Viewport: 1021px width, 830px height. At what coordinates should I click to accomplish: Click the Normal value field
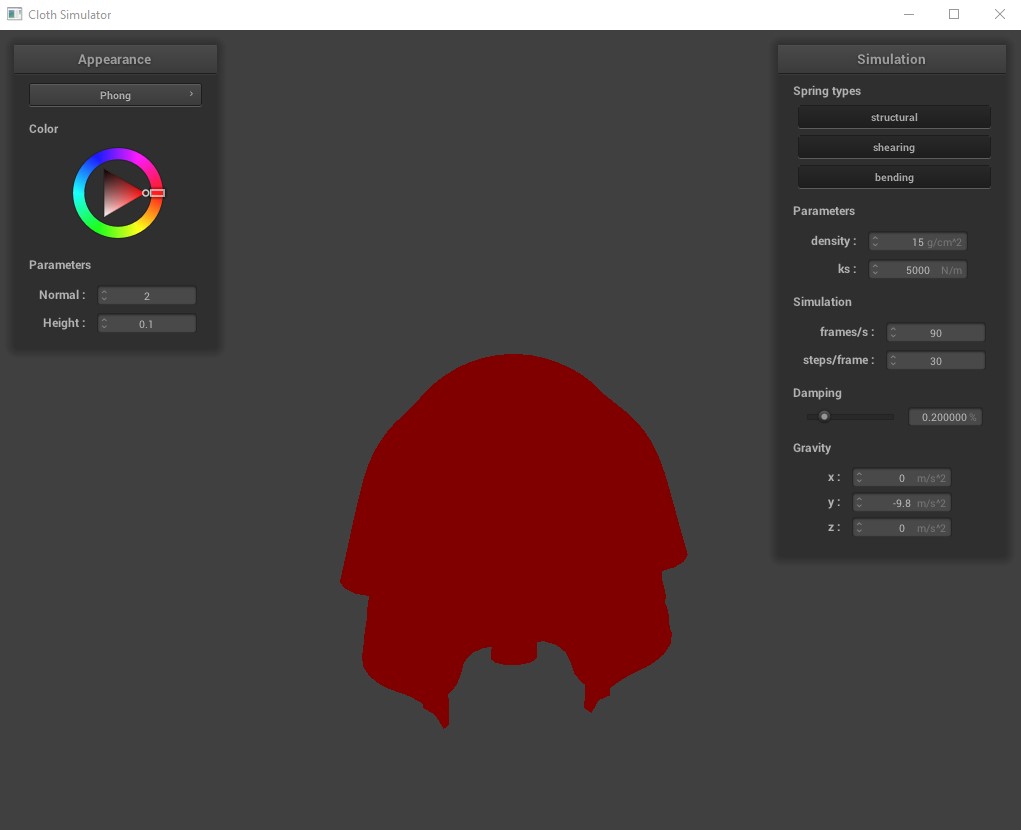[147, 296]
